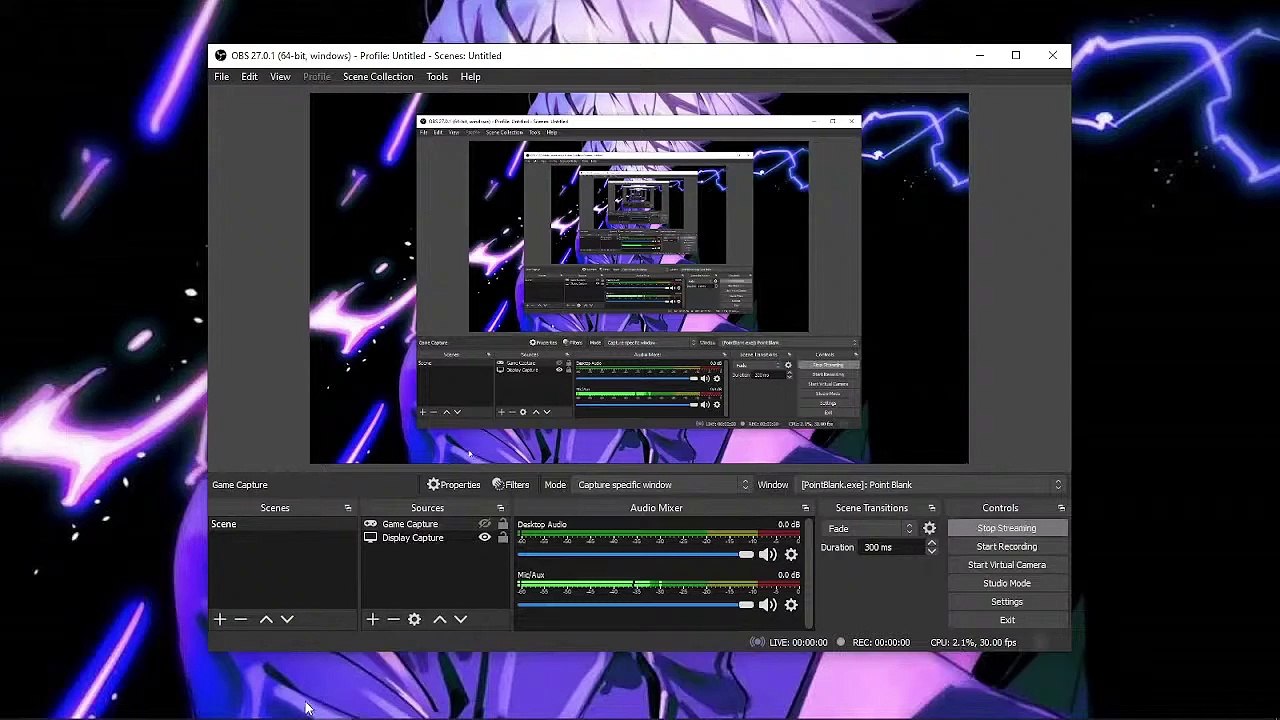Image resolution: width=1280 pixels, height=720 pixels.
Task: Remove selected source with minus icon
Action: (393, 620)
